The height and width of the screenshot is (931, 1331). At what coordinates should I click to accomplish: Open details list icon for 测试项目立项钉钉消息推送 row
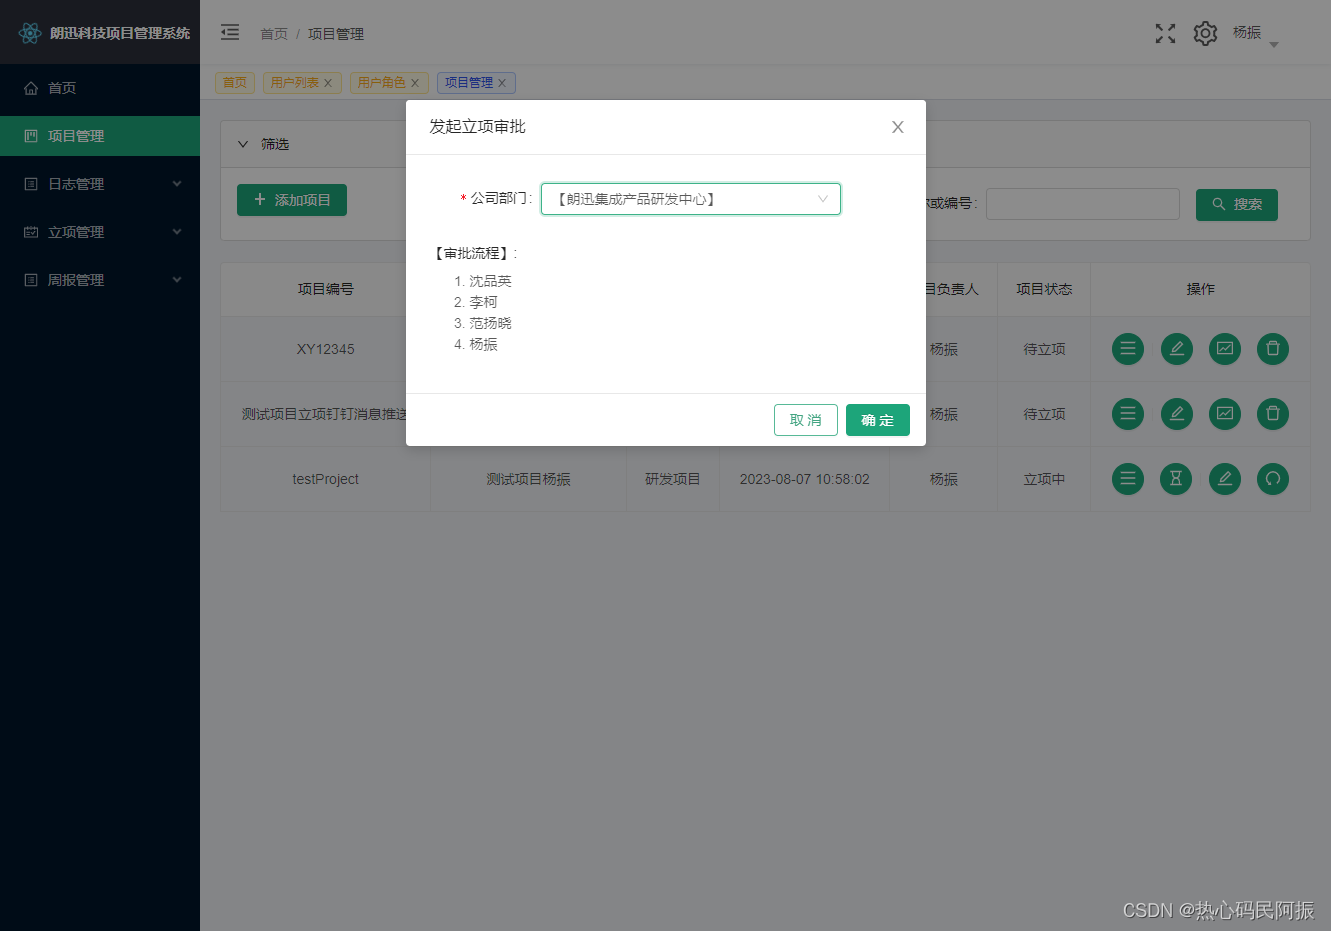[1128, 414]
